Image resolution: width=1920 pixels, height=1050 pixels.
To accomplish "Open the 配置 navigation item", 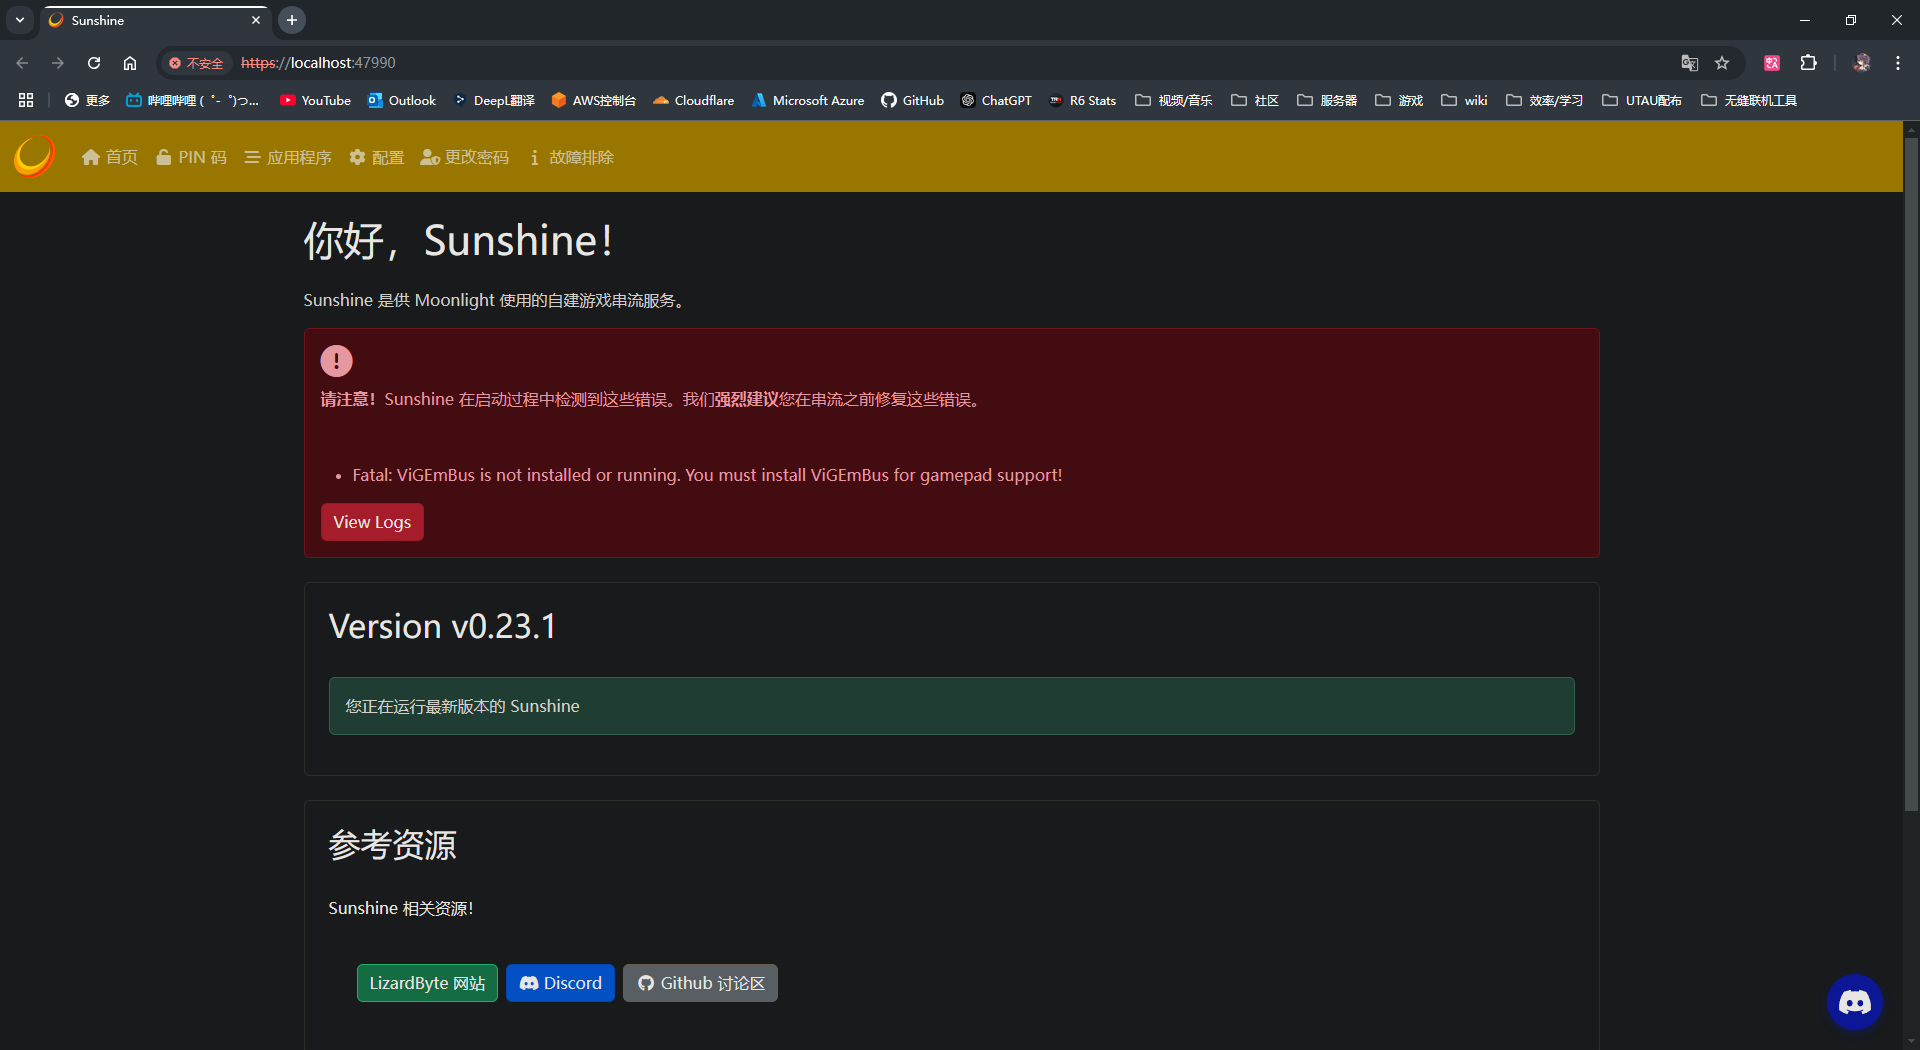I will (x=377, y=157).
